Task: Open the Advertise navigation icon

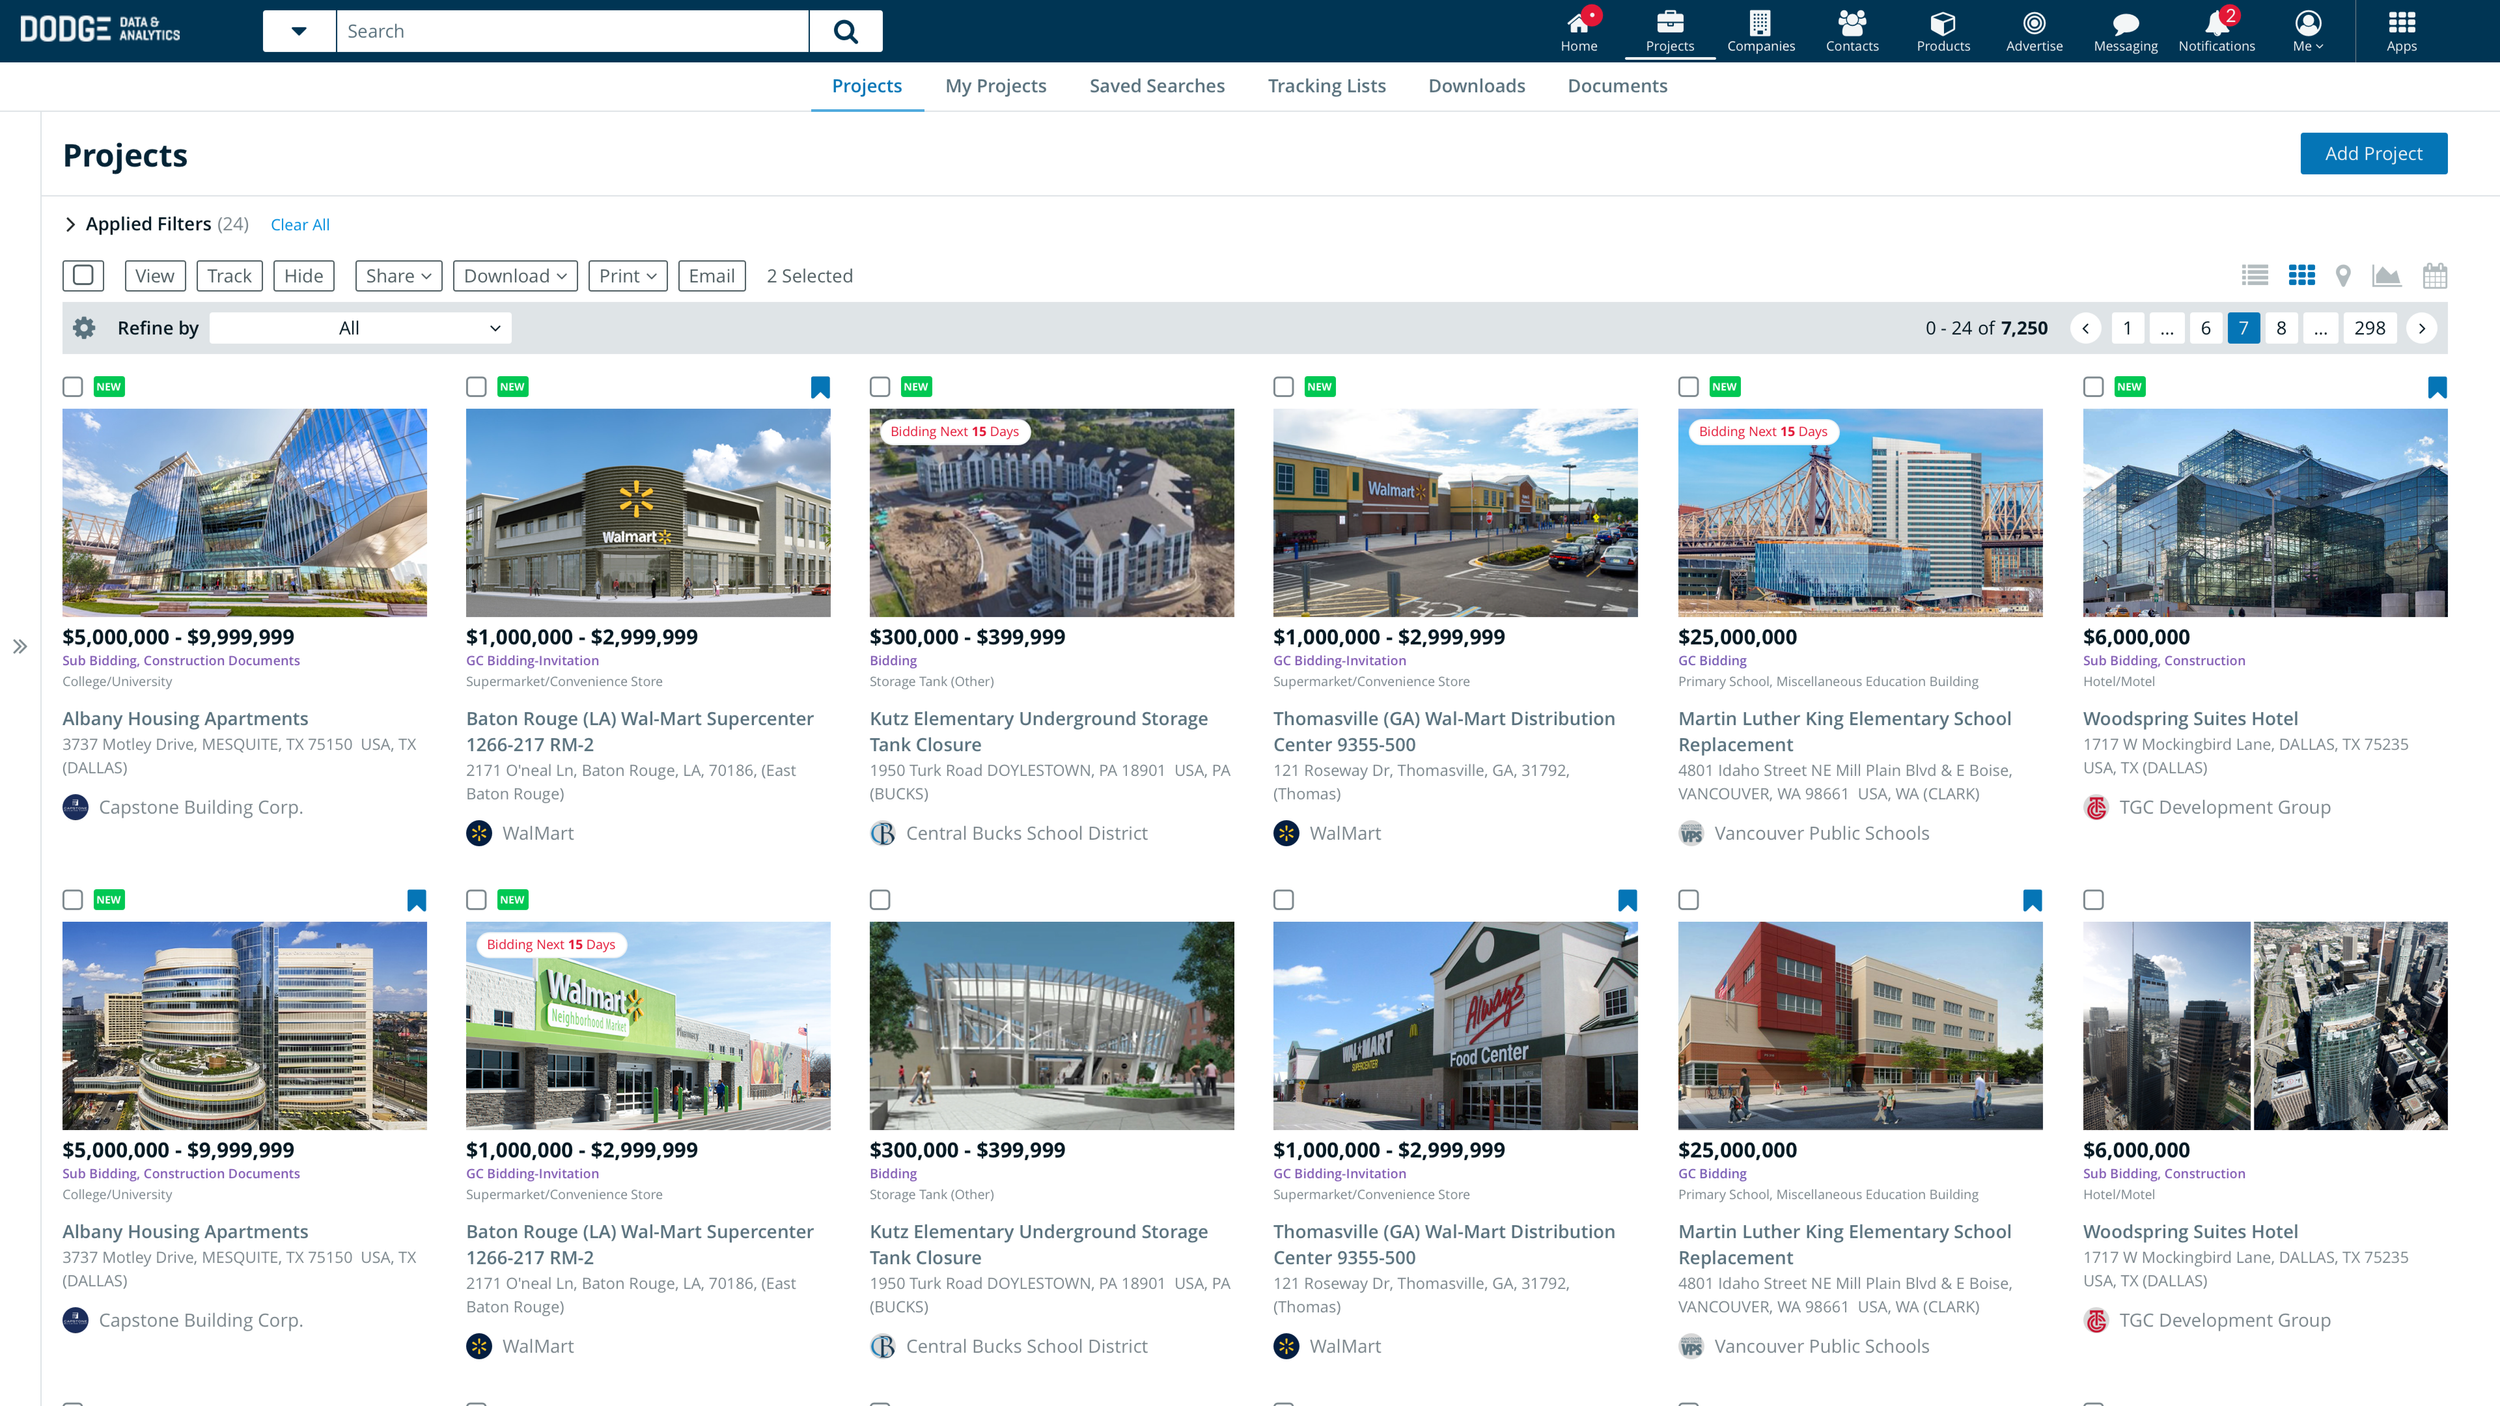Action: coord(2034,31)
